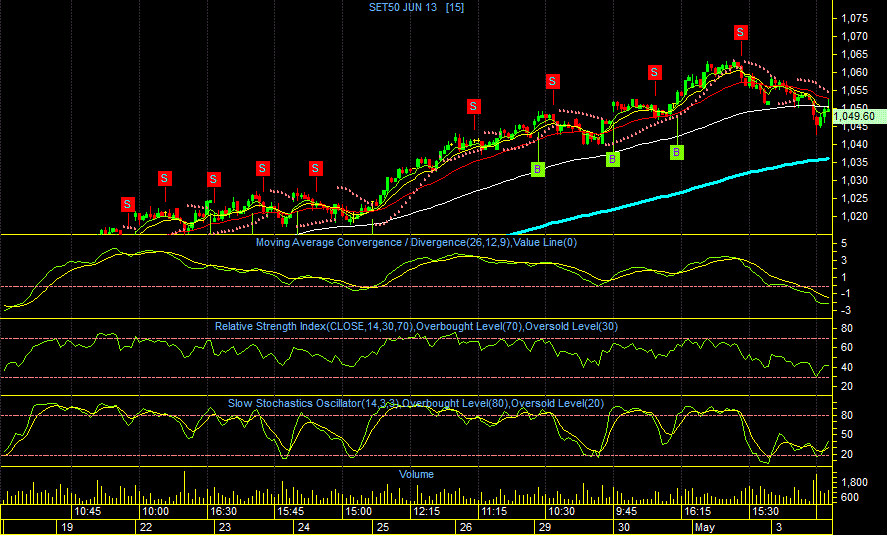Screen dimensions: 887x535
Task: Click the RSI scale value 40
Action: pos(847,368)
